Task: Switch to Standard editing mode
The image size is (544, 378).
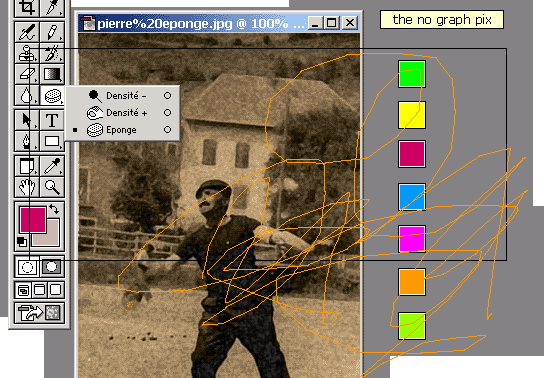Action: coord(27,267)
